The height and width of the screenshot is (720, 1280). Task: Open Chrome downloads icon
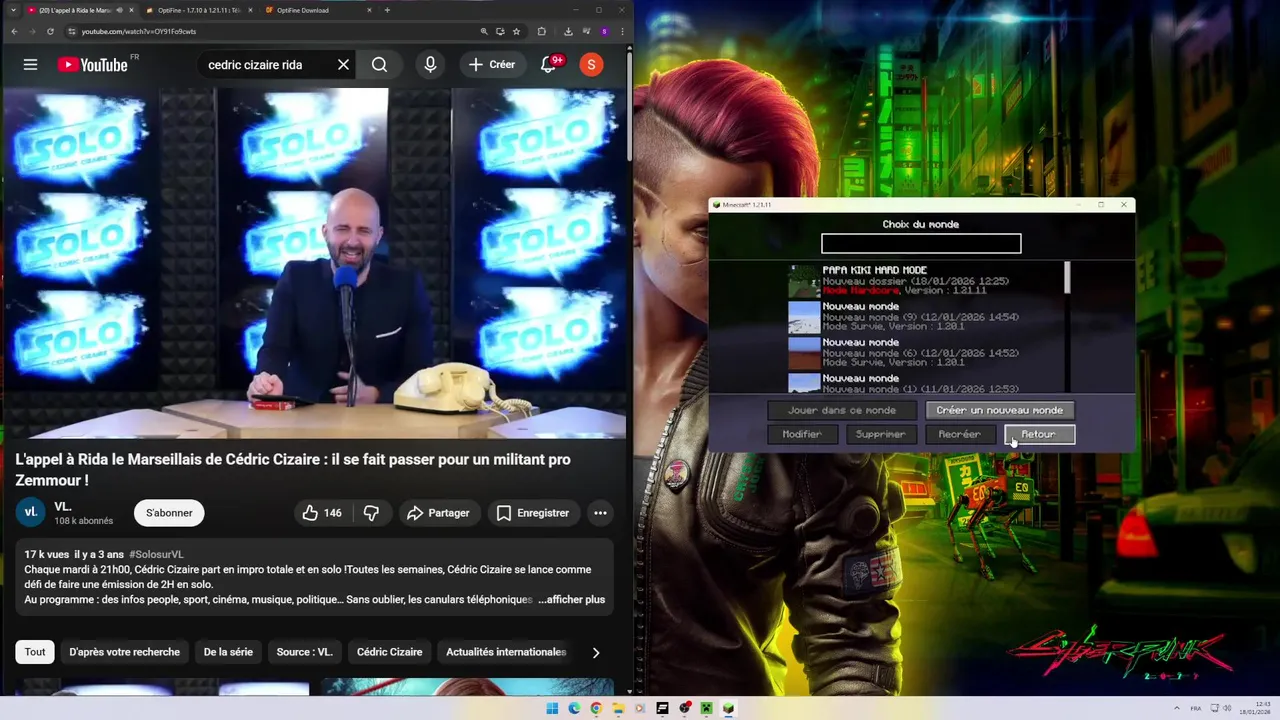click(x=568, y=31)
